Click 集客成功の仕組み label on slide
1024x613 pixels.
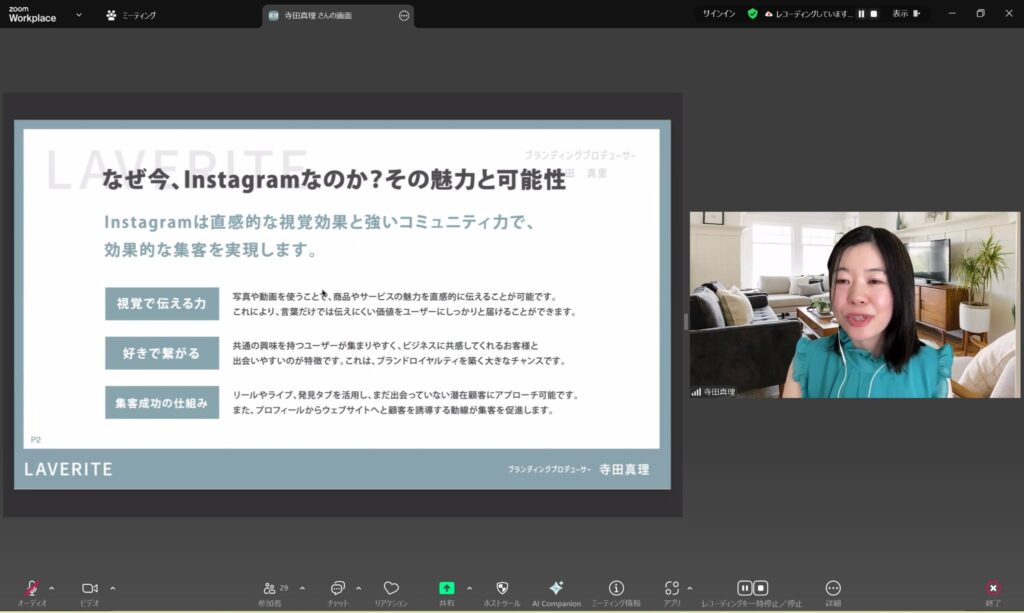click(161, 403)
